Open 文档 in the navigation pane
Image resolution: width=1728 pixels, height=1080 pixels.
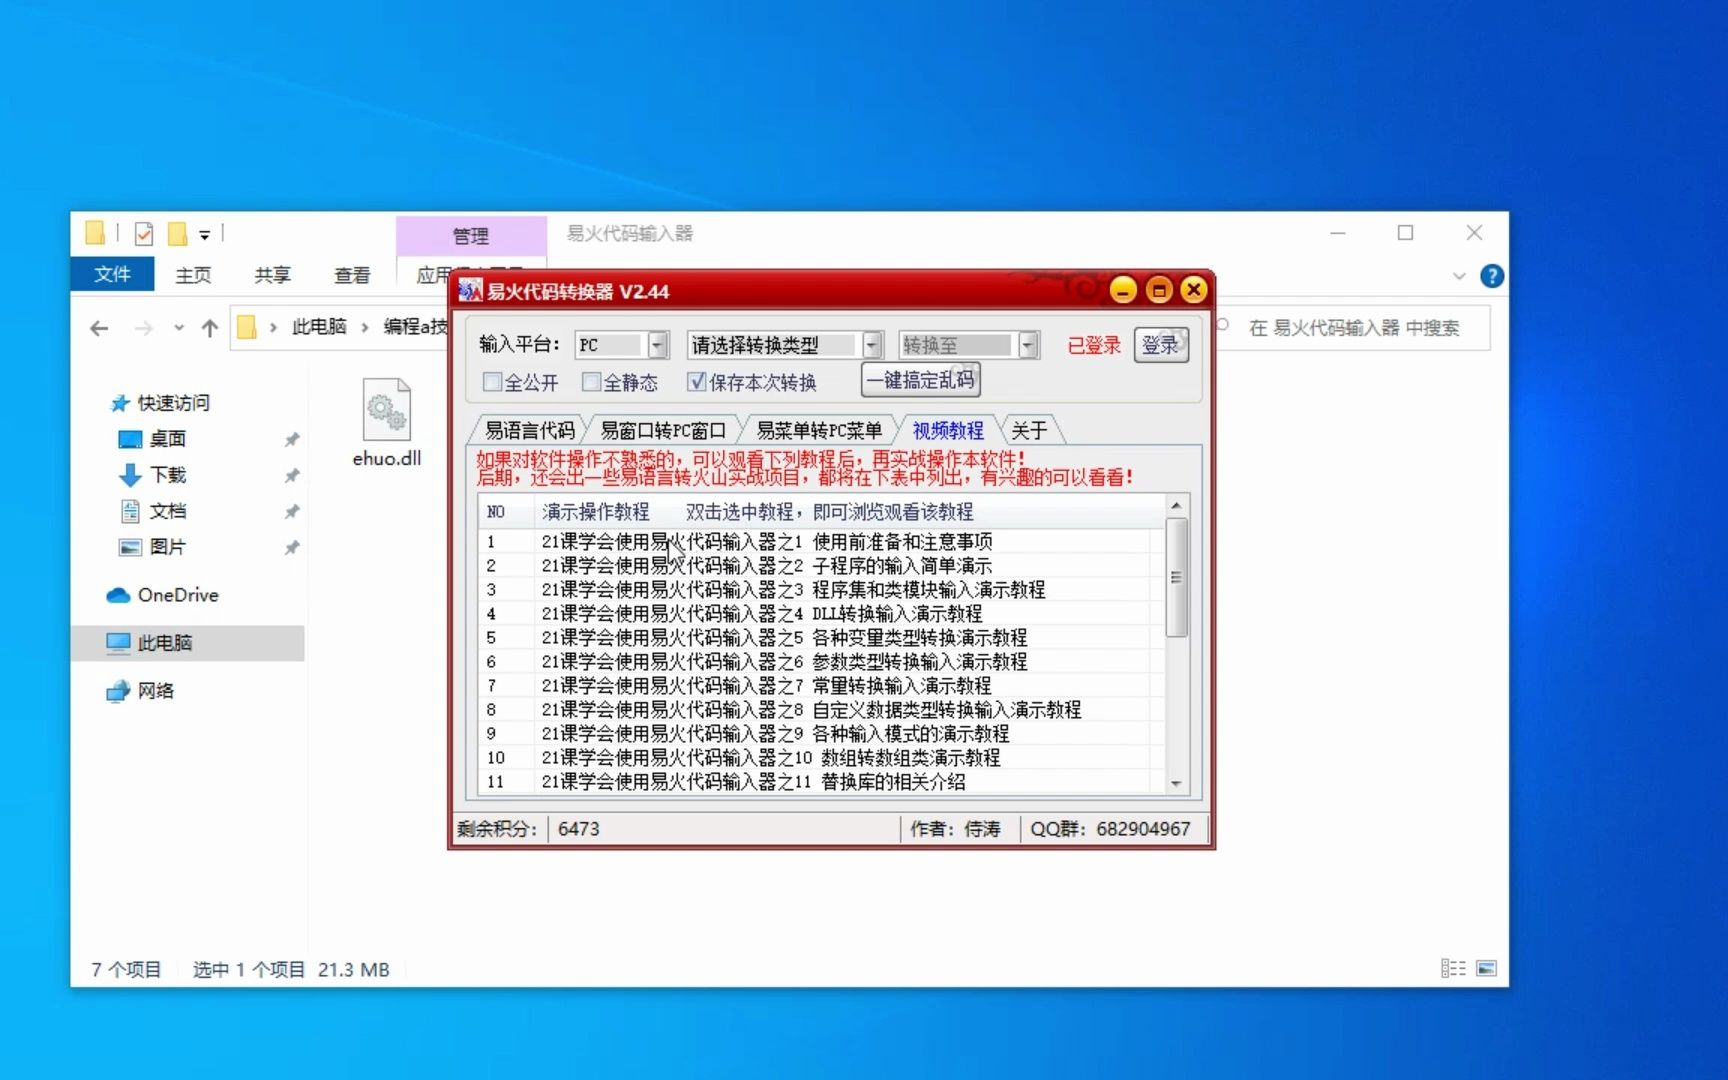click(167, 511)
